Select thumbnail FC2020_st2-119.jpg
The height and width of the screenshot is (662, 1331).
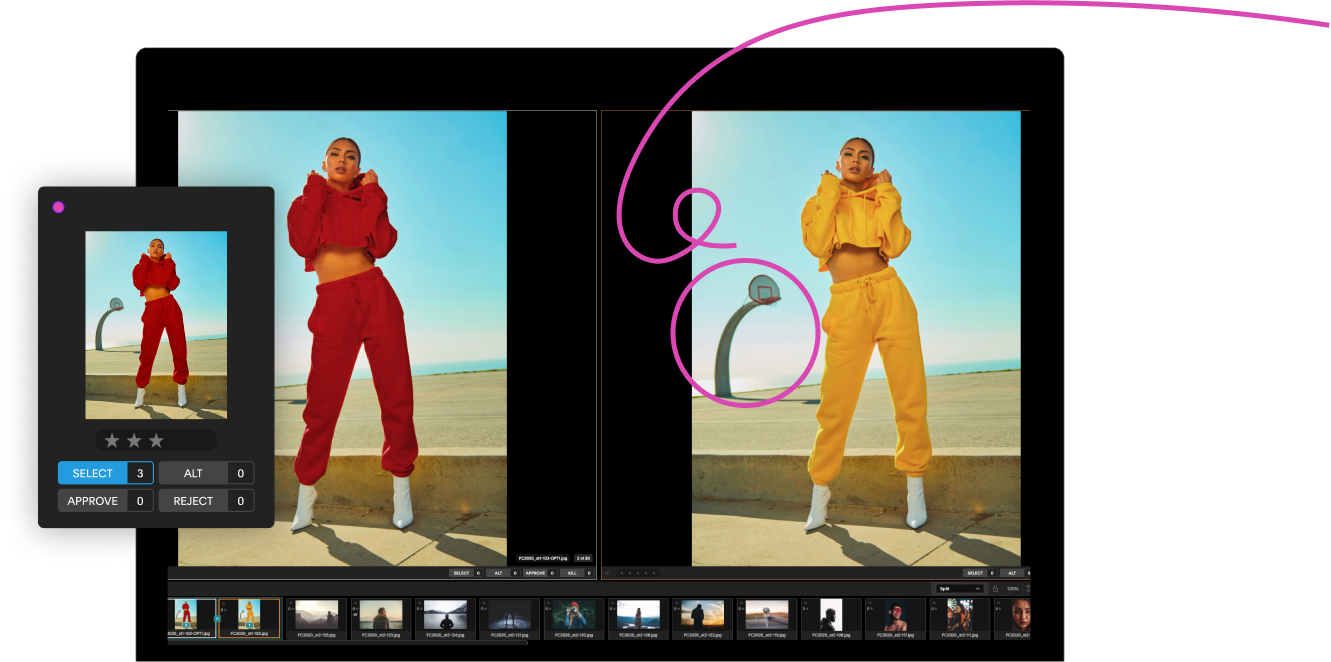point(767,619)
